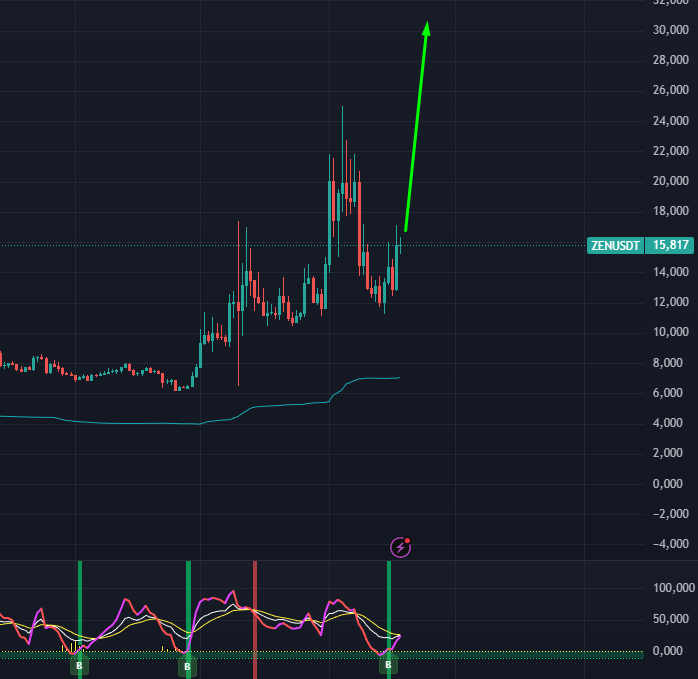698x679 pixels.
Task: Click the leftmost B buy signal marker
Action: point(79,666)
